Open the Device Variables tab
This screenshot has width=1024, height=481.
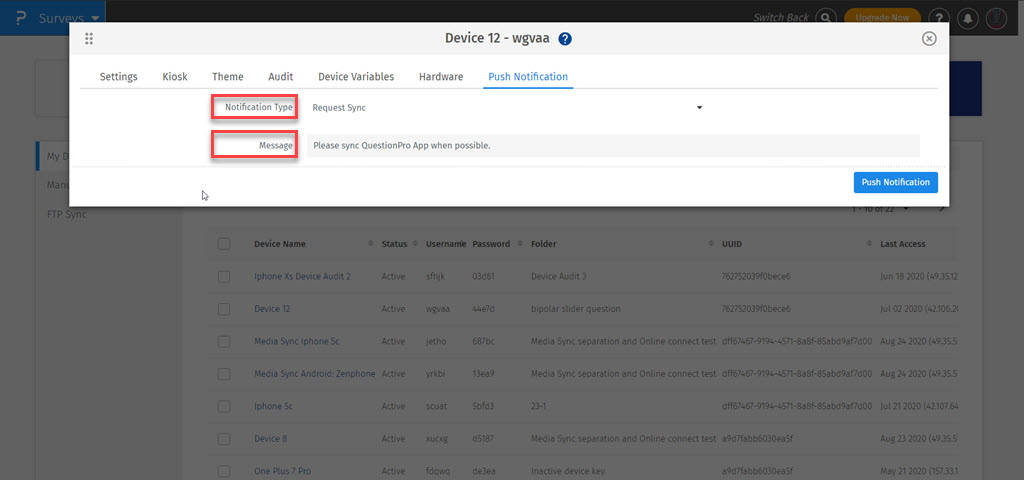coord(356,77)
